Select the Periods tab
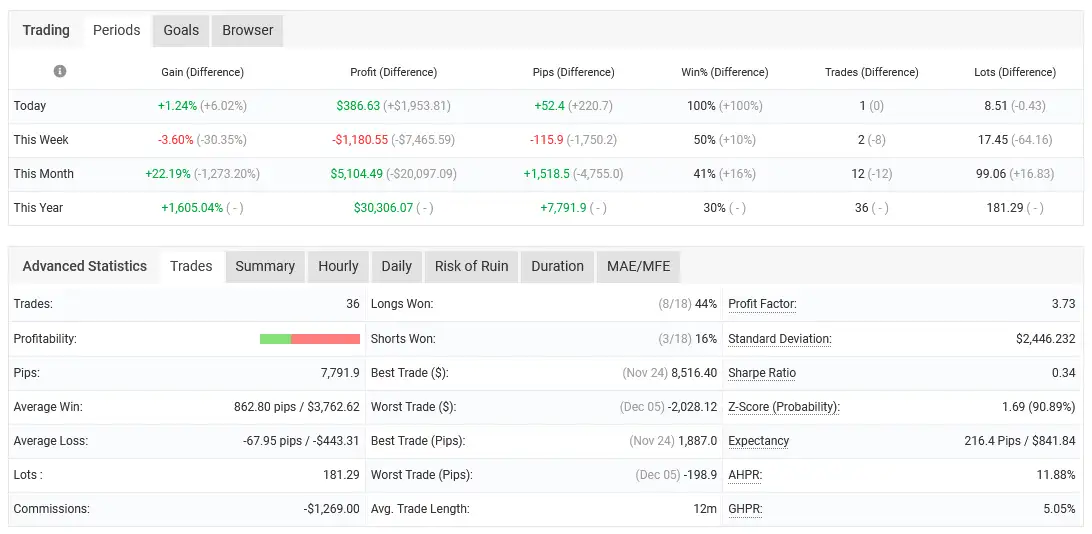The height and width of the screenshot is (534, 1092). pyautogui.click(x=117, y=30)
